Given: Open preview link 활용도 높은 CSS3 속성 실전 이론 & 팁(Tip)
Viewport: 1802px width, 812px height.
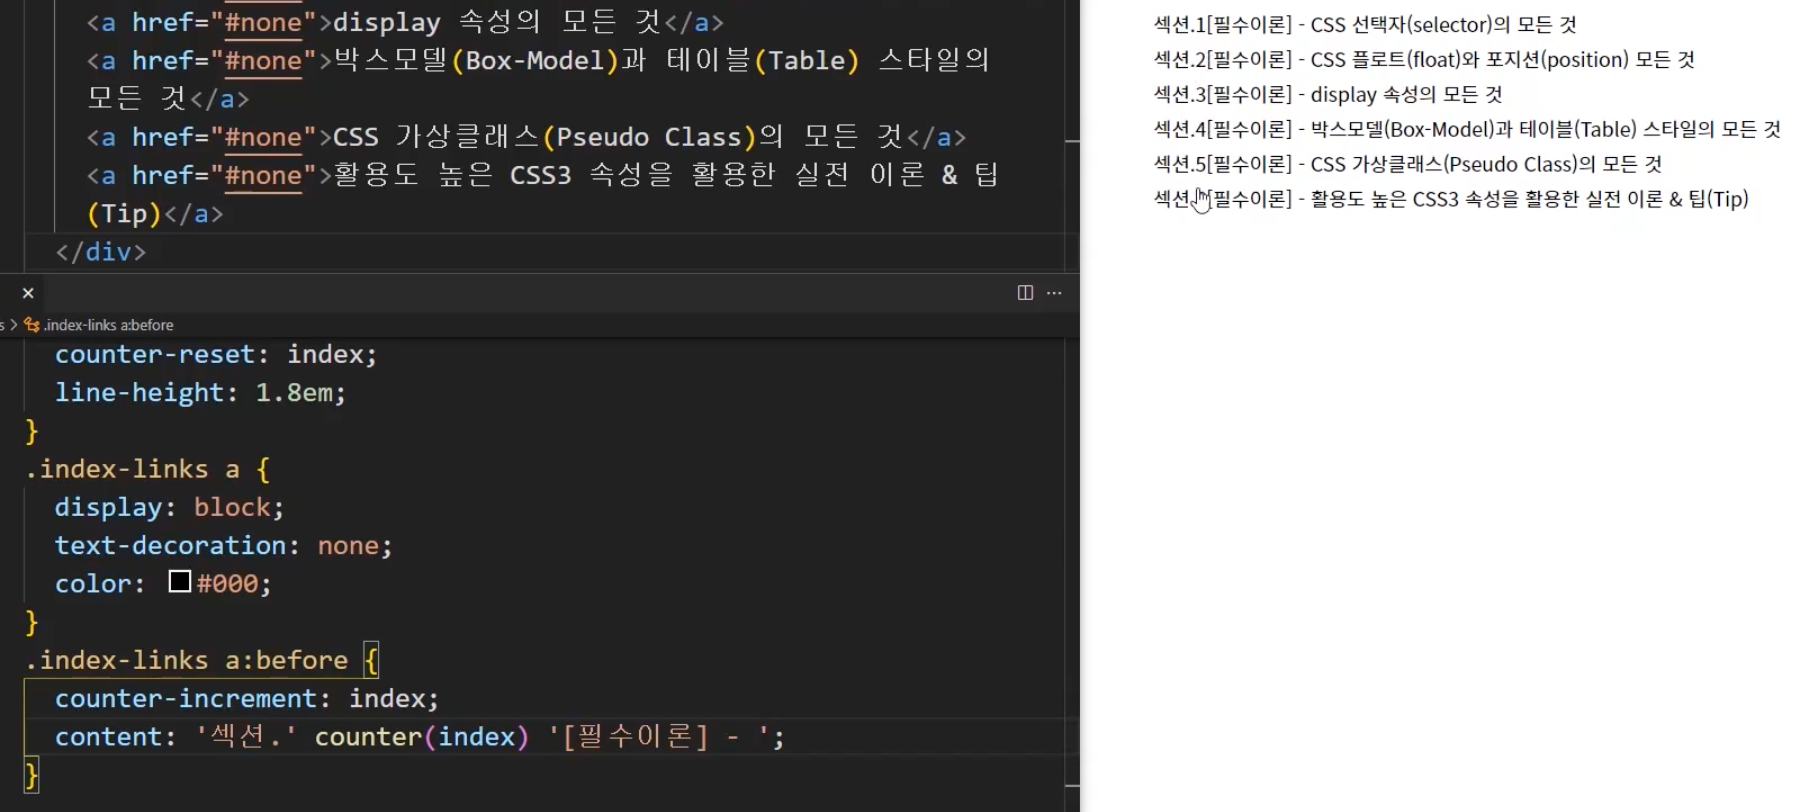Looking at the screenshot, I should 1451,199.
